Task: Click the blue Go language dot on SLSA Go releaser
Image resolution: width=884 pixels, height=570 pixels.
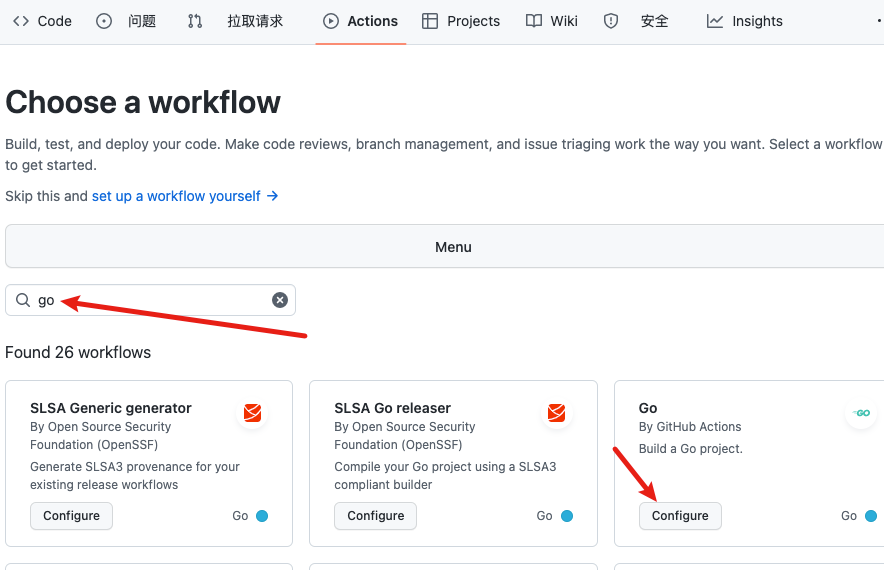Action: (x=567, y=516)
